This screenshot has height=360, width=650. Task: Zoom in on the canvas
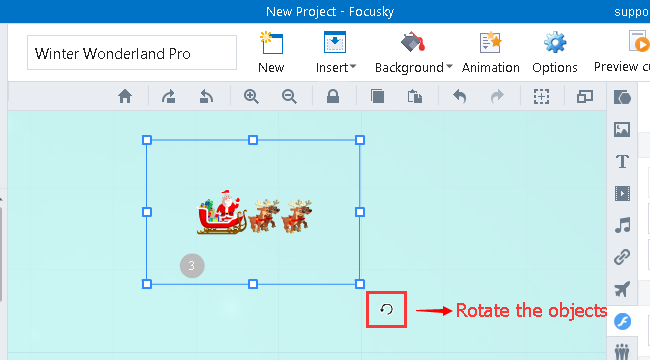click(x=251, y=97)
